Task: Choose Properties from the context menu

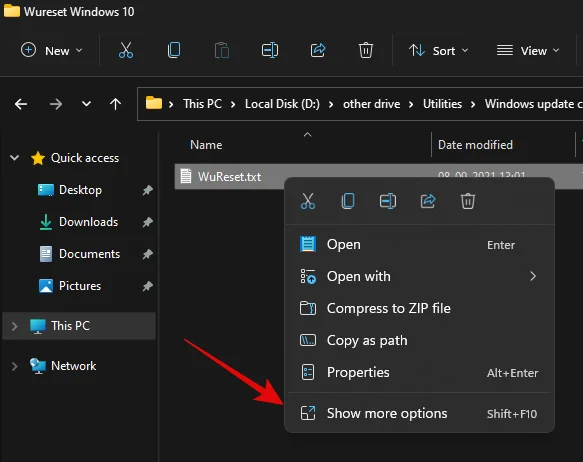Action: [x=419, y=372]
